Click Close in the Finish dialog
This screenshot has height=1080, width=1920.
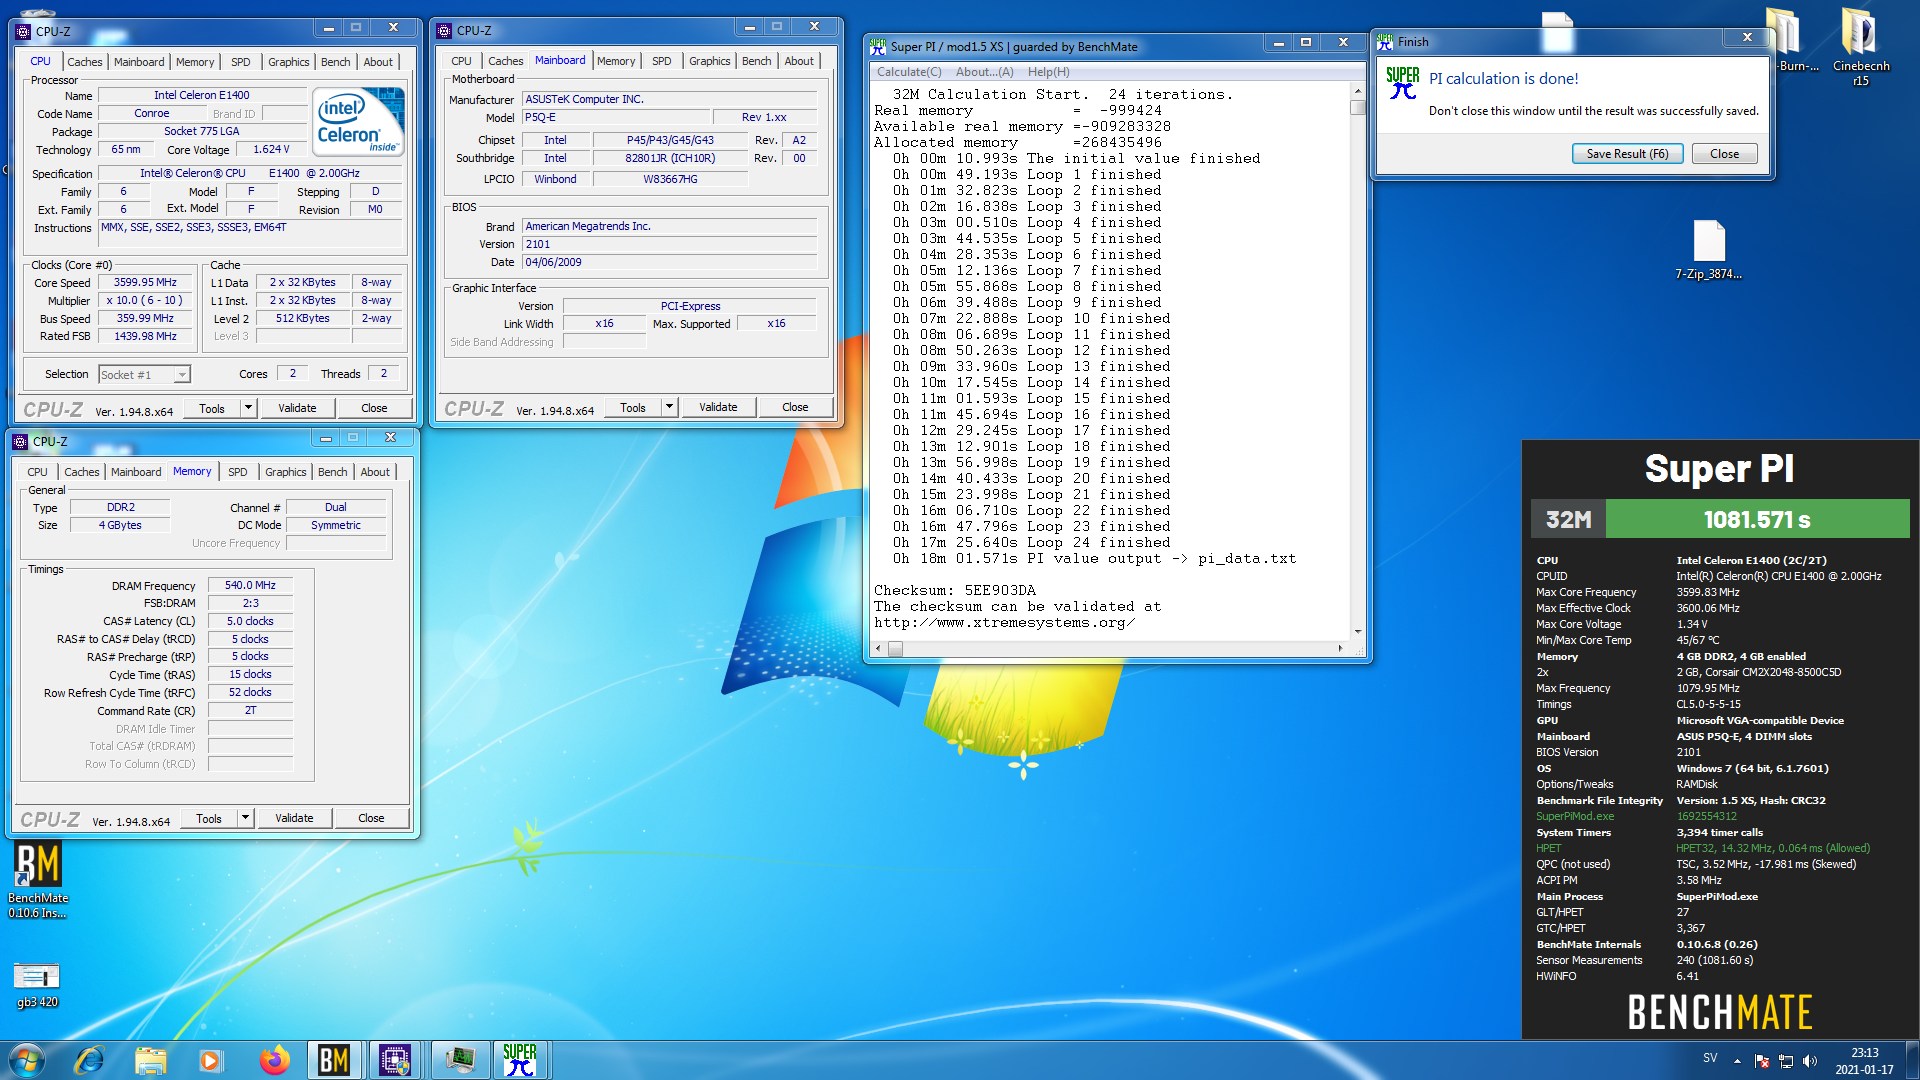click(x=1724, y=154)
